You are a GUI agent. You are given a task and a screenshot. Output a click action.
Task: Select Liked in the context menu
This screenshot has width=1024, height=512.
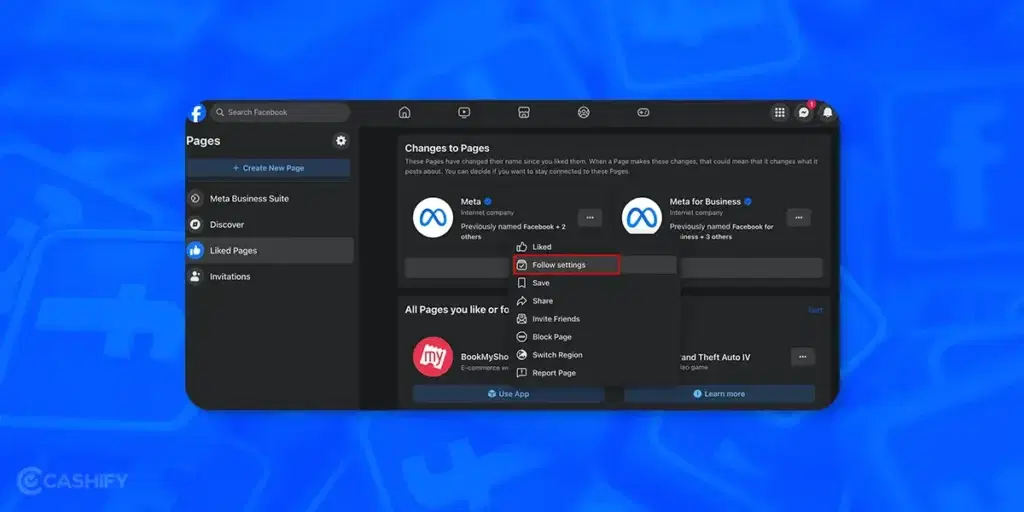tap(595, 247)
